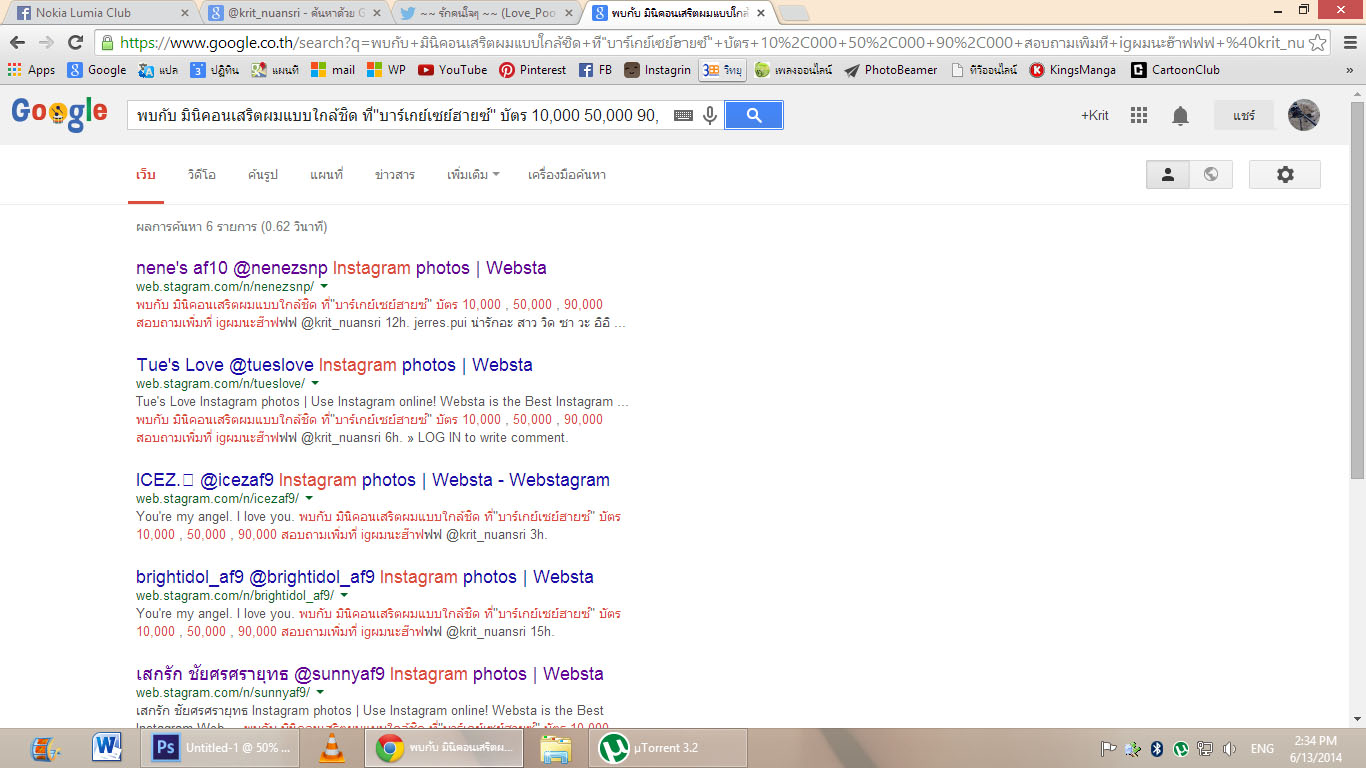
Task: Open Microsoft Word from the taskbar
Action: click(107, 748)
